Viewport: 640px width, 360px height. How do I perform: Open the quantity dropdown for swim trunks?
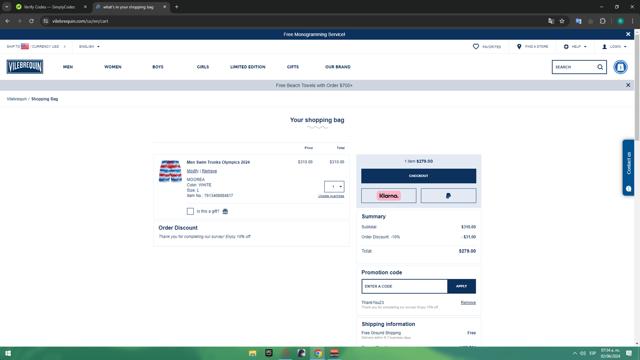[334, 187]
